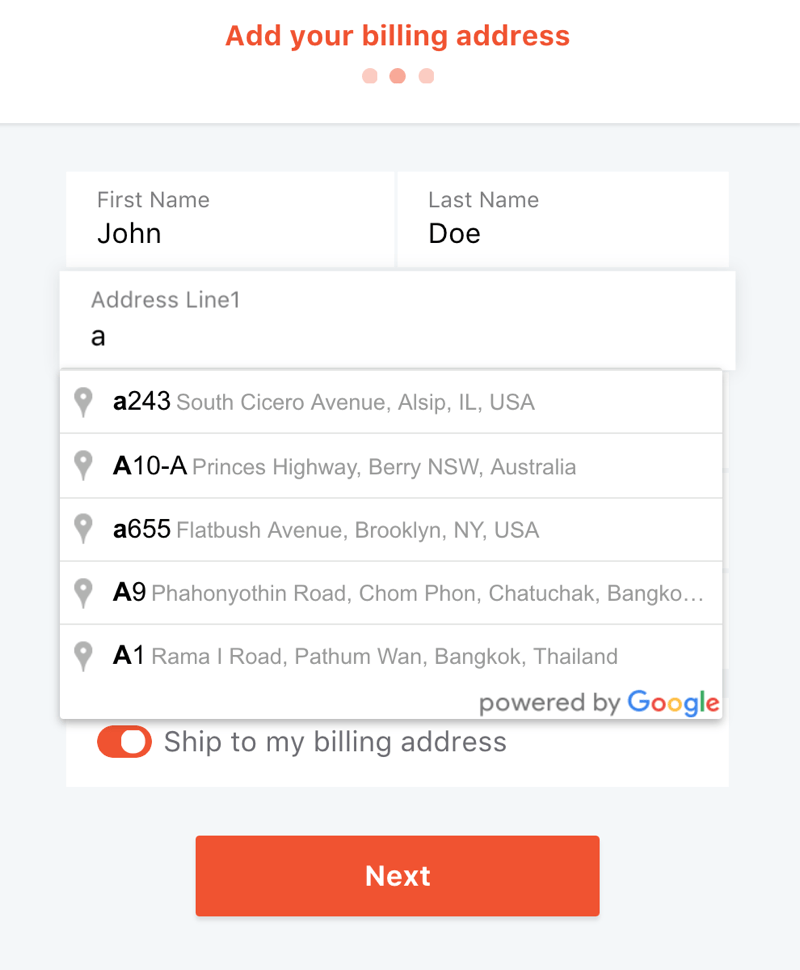The height and width of the screenshot is (970, 800).
Task: Click the pin icon beside A1 Rama I Road
Action: (83, 656)
